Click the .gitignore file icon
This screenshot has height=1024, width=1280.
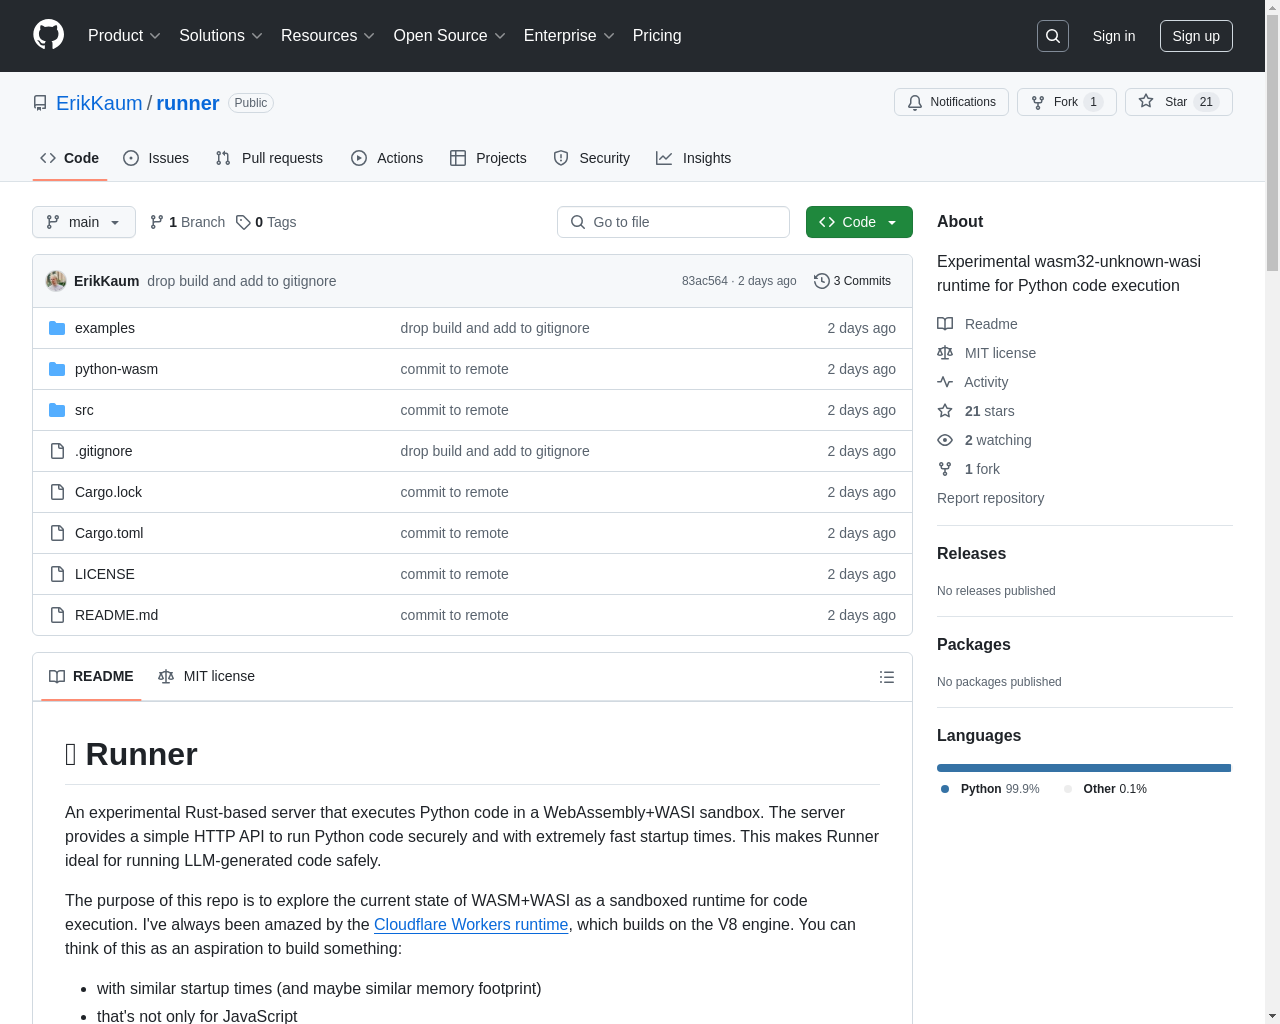[x=57, y=451]
